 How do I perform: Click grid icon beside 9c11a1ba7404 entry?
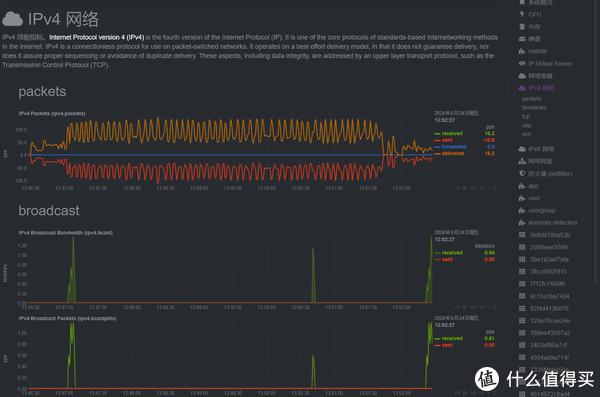522,296
